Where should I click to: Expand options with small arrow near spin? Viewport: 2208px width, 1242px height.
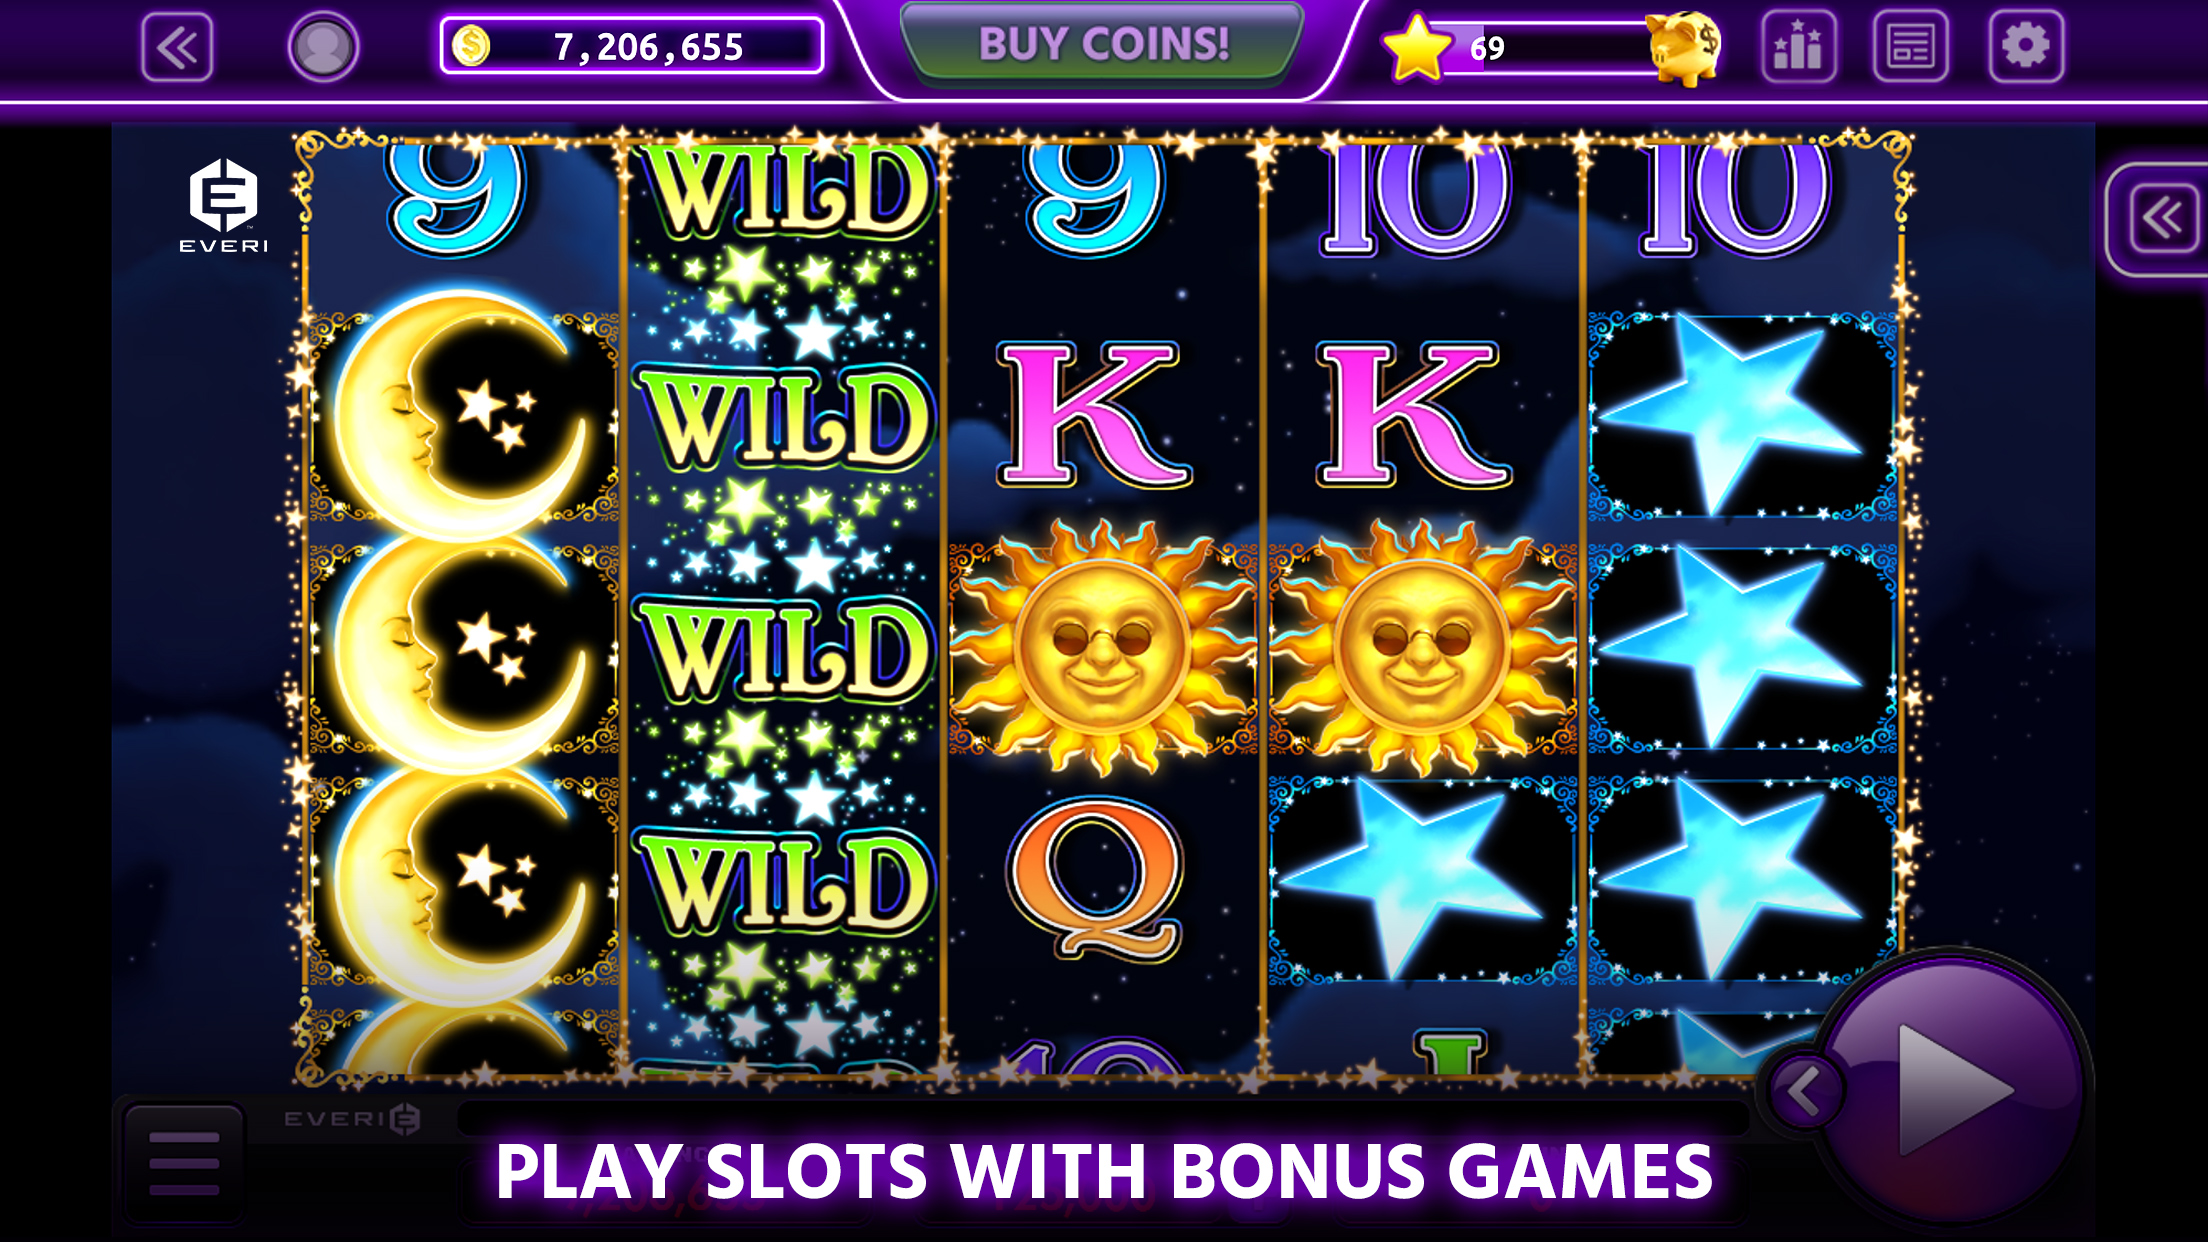point(1805,1092)
